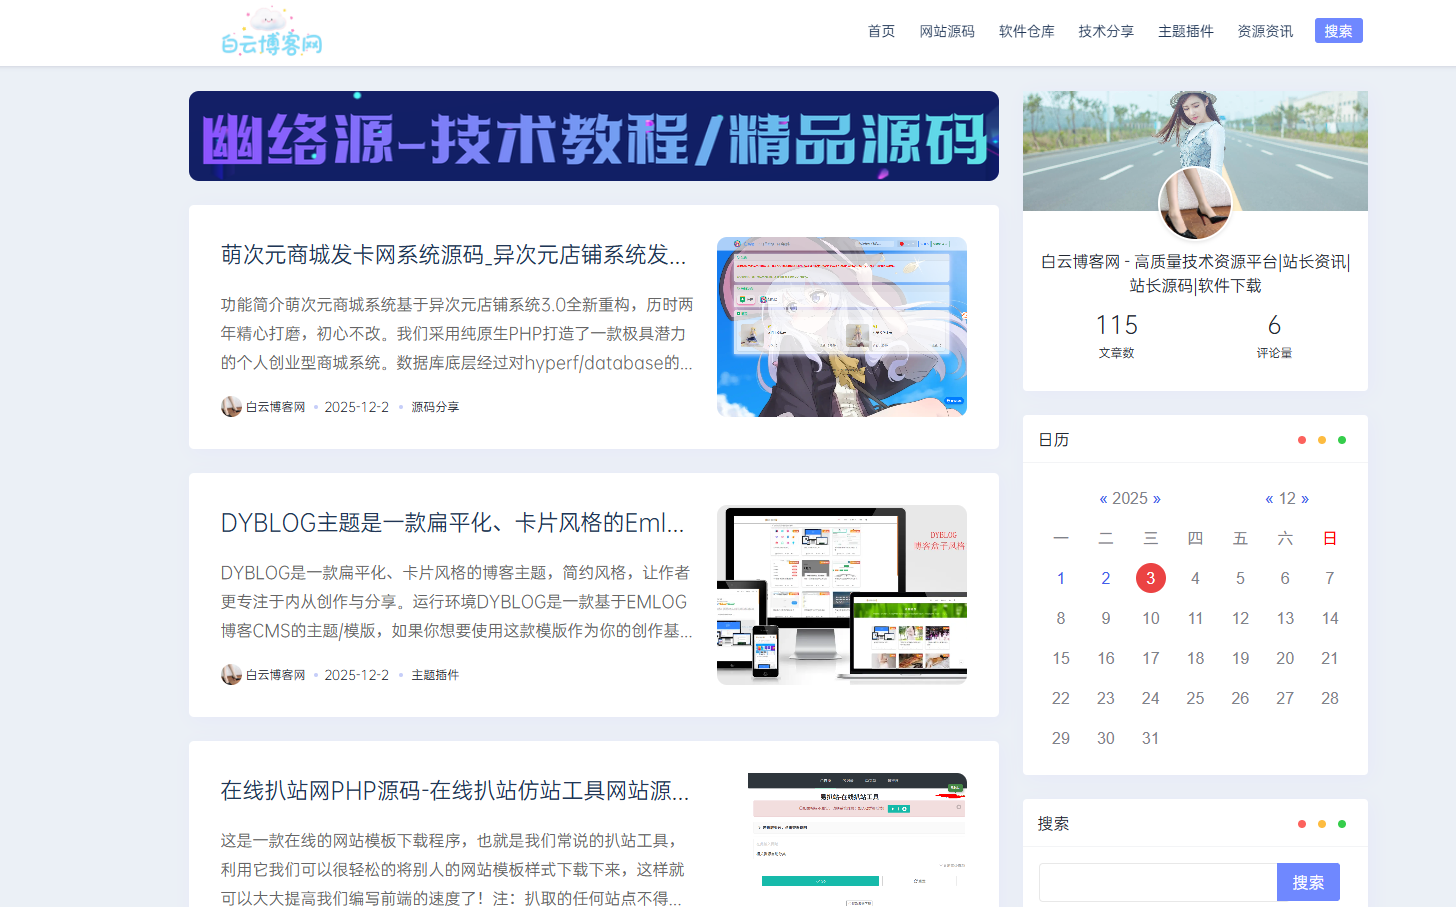This screenshot has height=907, width=1456.
Task: Click the 幽络源 技术教程 banner image
Action: click(x=593, y=136)
